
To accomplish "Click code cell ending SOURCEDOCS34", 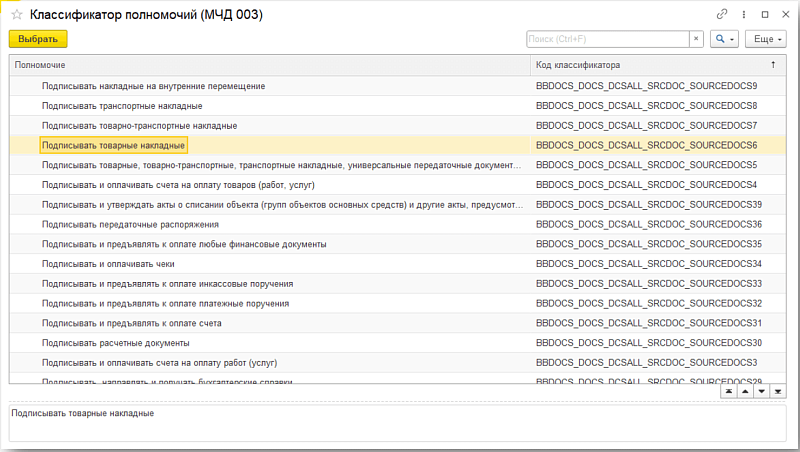I will coord(658,264).
